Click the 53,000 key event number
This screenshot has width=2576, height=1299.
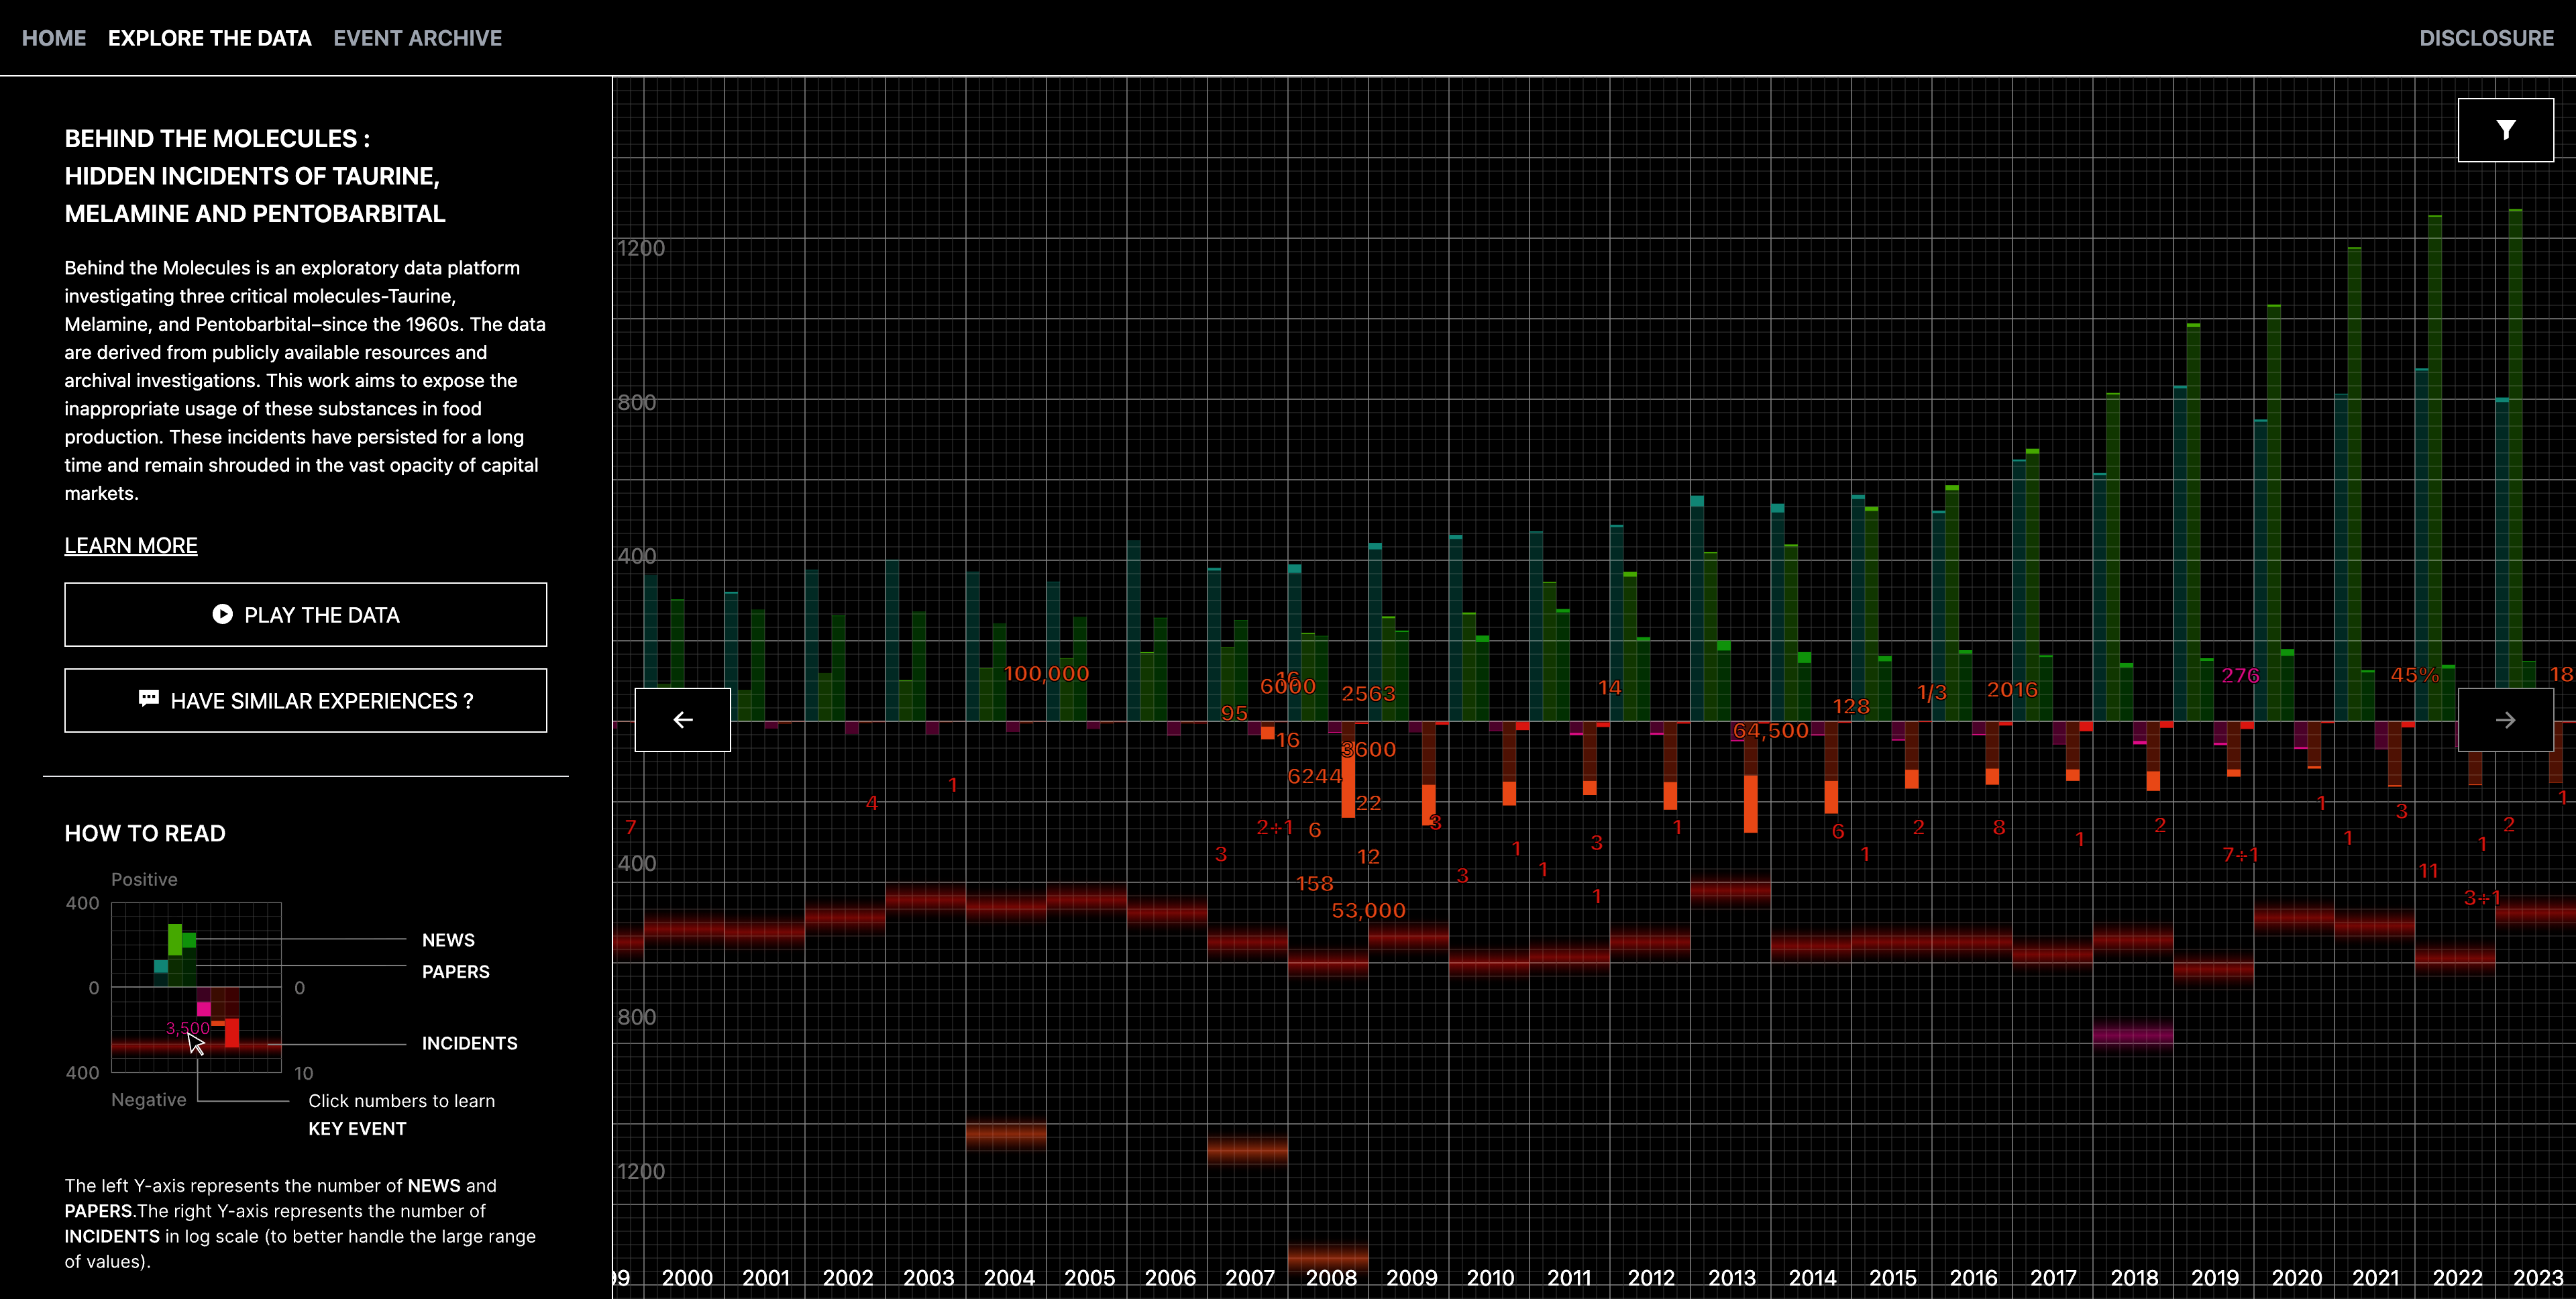click(1368, 911)
